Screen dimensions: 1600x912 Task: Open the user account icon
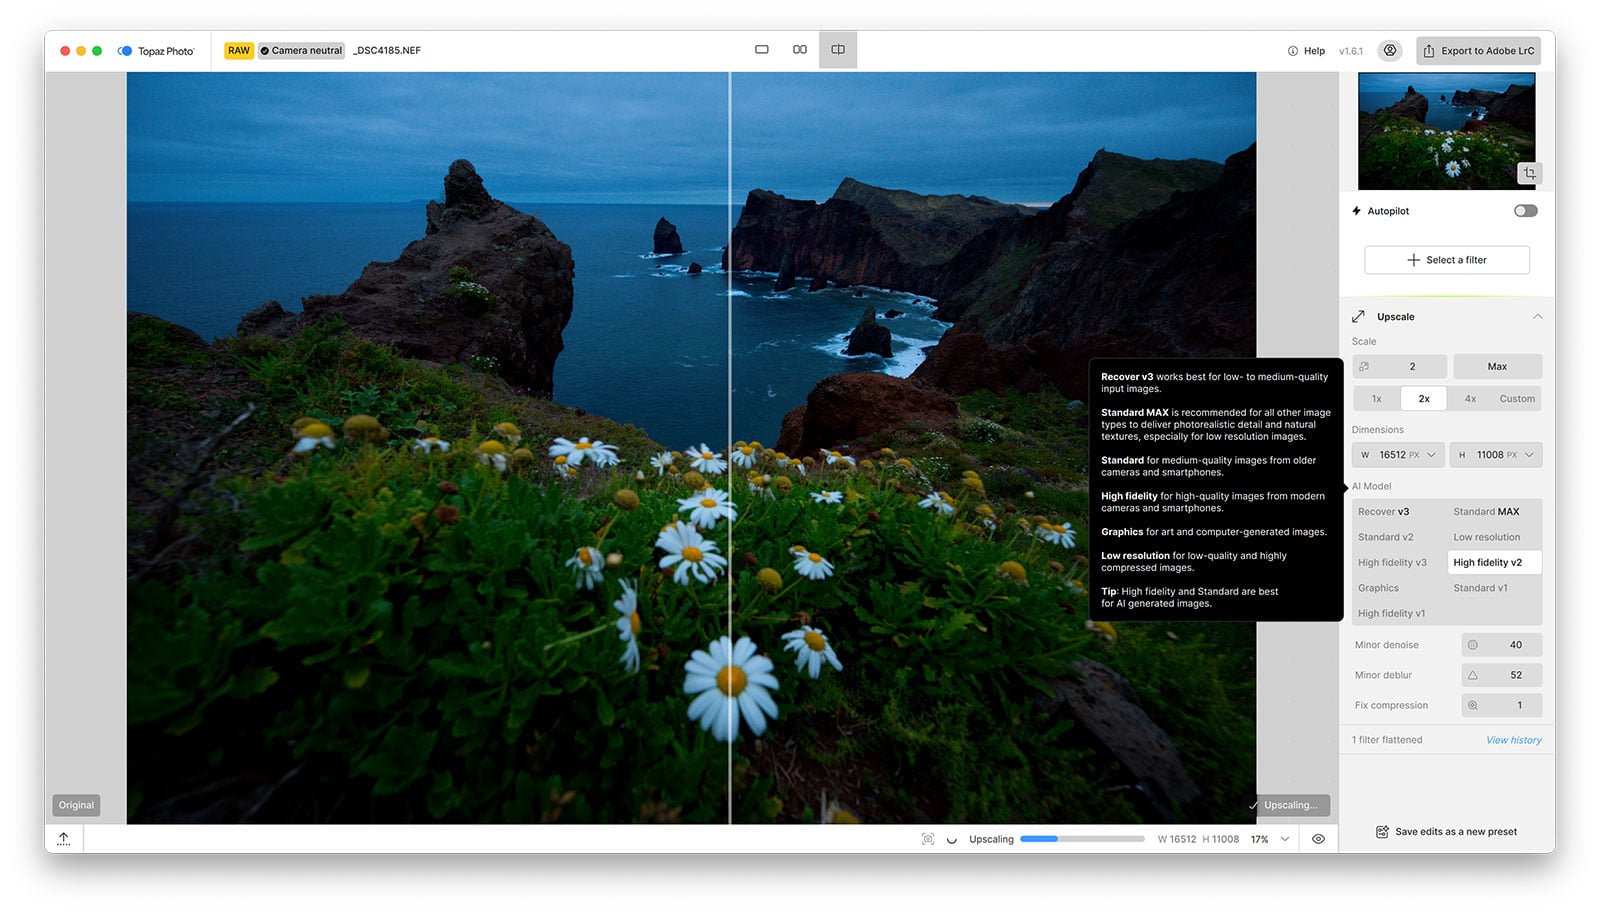1389,50
